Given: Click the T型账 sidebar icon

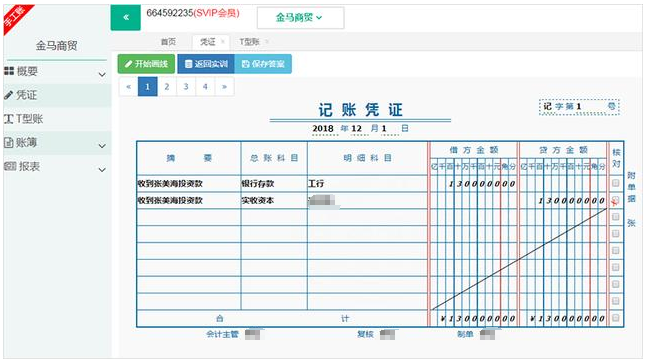Looking at the screenshot, I should tap(9, 119).
